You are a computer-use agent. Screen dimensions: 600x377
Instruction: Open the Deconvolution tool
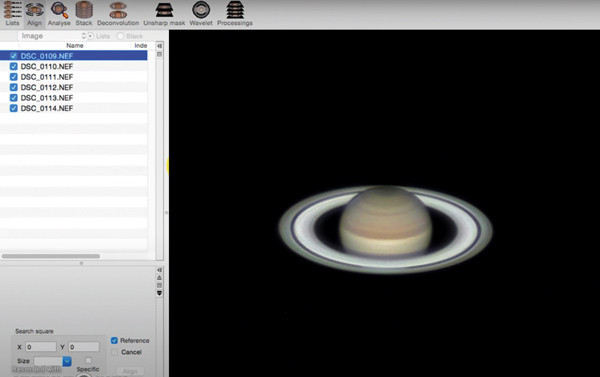click(118, 13)
